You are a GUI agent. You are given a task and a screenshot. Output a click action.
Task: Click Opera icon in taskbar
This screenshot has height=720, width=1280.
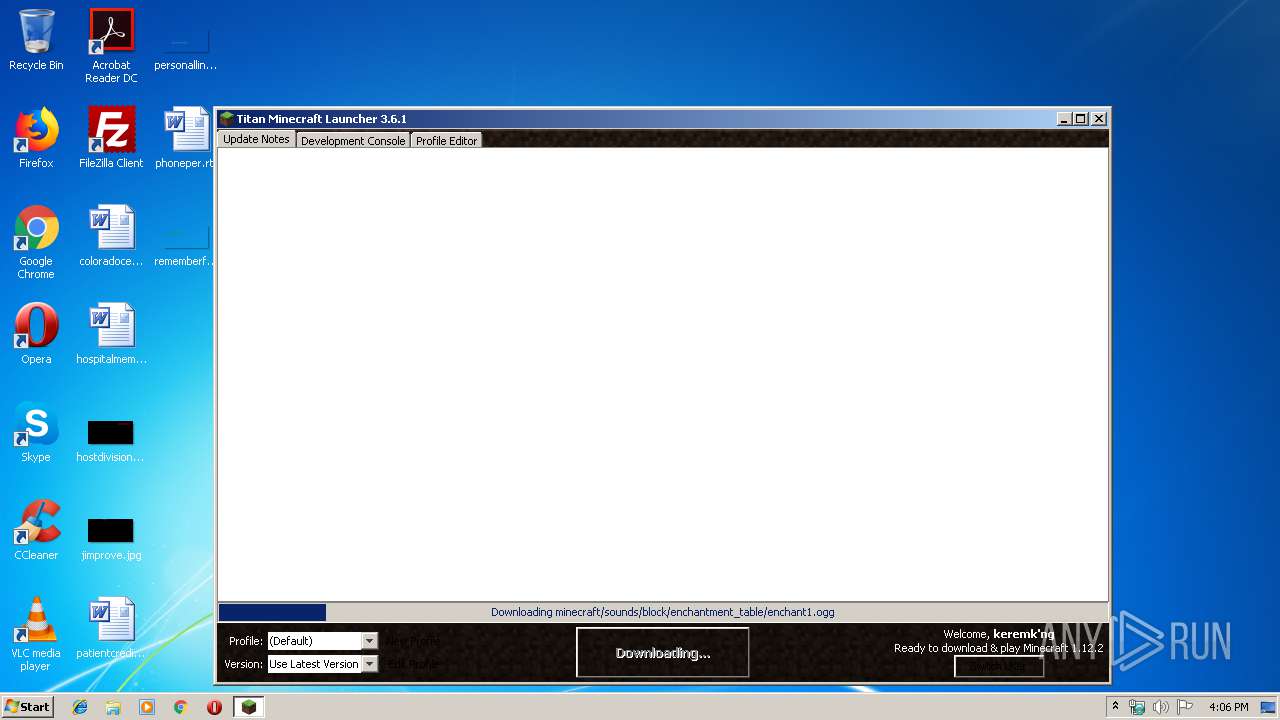tap(214, 707)
